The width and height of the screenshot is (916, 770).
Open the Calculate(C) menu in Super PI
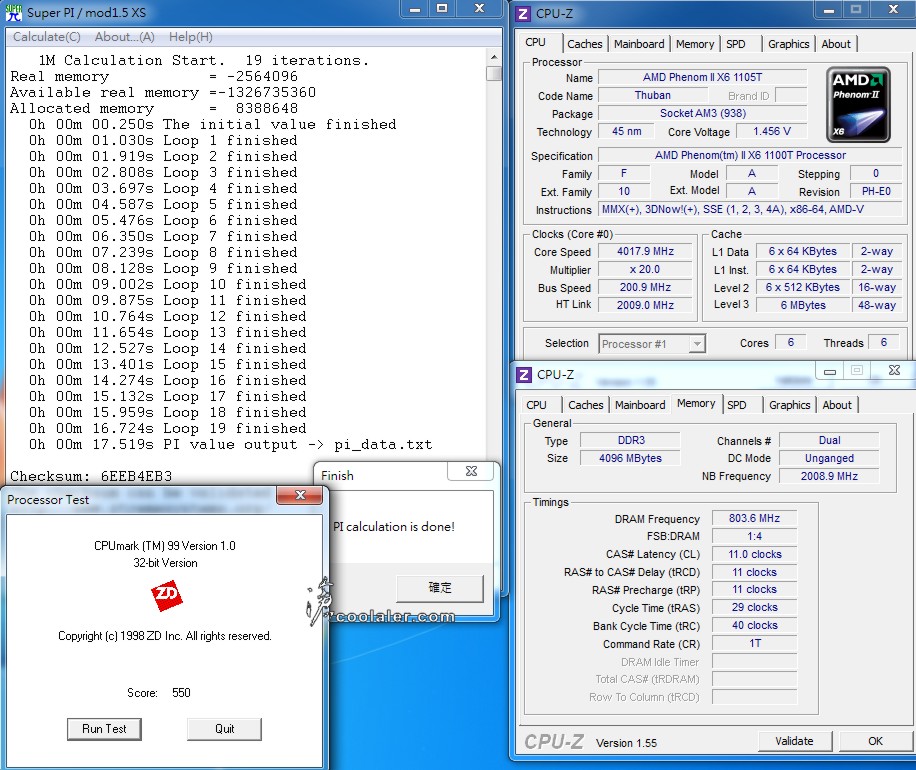[47, 37]
